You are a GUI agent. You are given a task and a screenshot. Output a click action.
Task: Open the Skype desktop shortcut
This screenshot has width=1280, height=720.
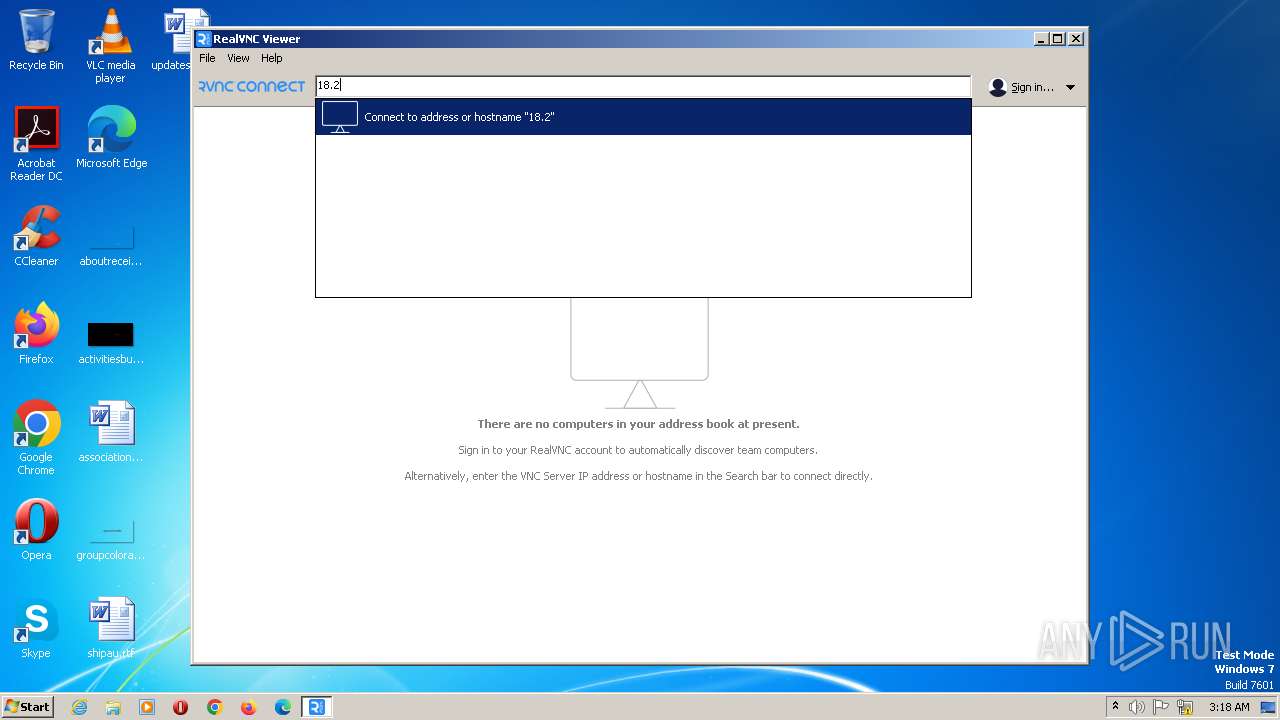(x=36, y=628)
